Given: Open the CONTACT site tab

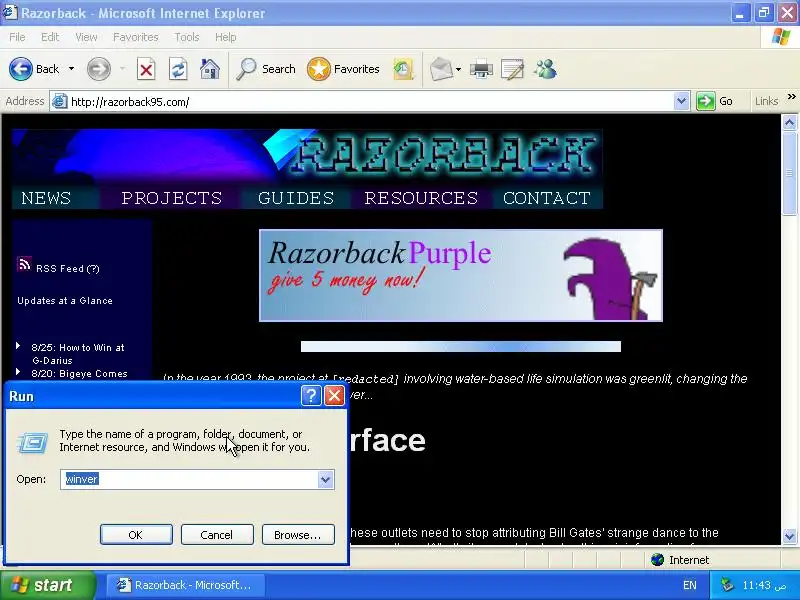Looking at the screenshot, I should [547, 198].
